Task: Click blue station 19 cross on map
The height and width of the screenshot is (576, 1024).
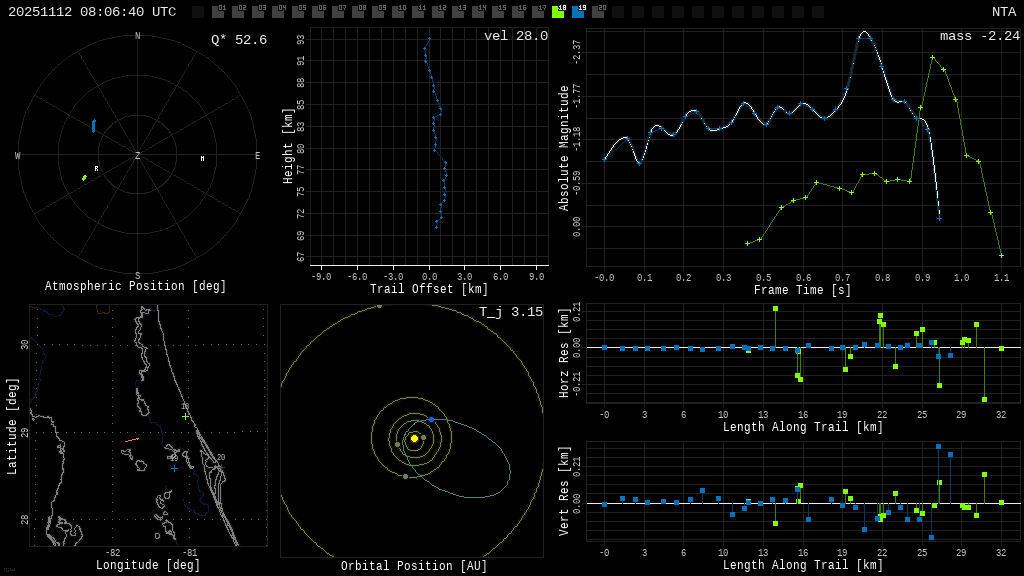Action: tap(174, 468)
